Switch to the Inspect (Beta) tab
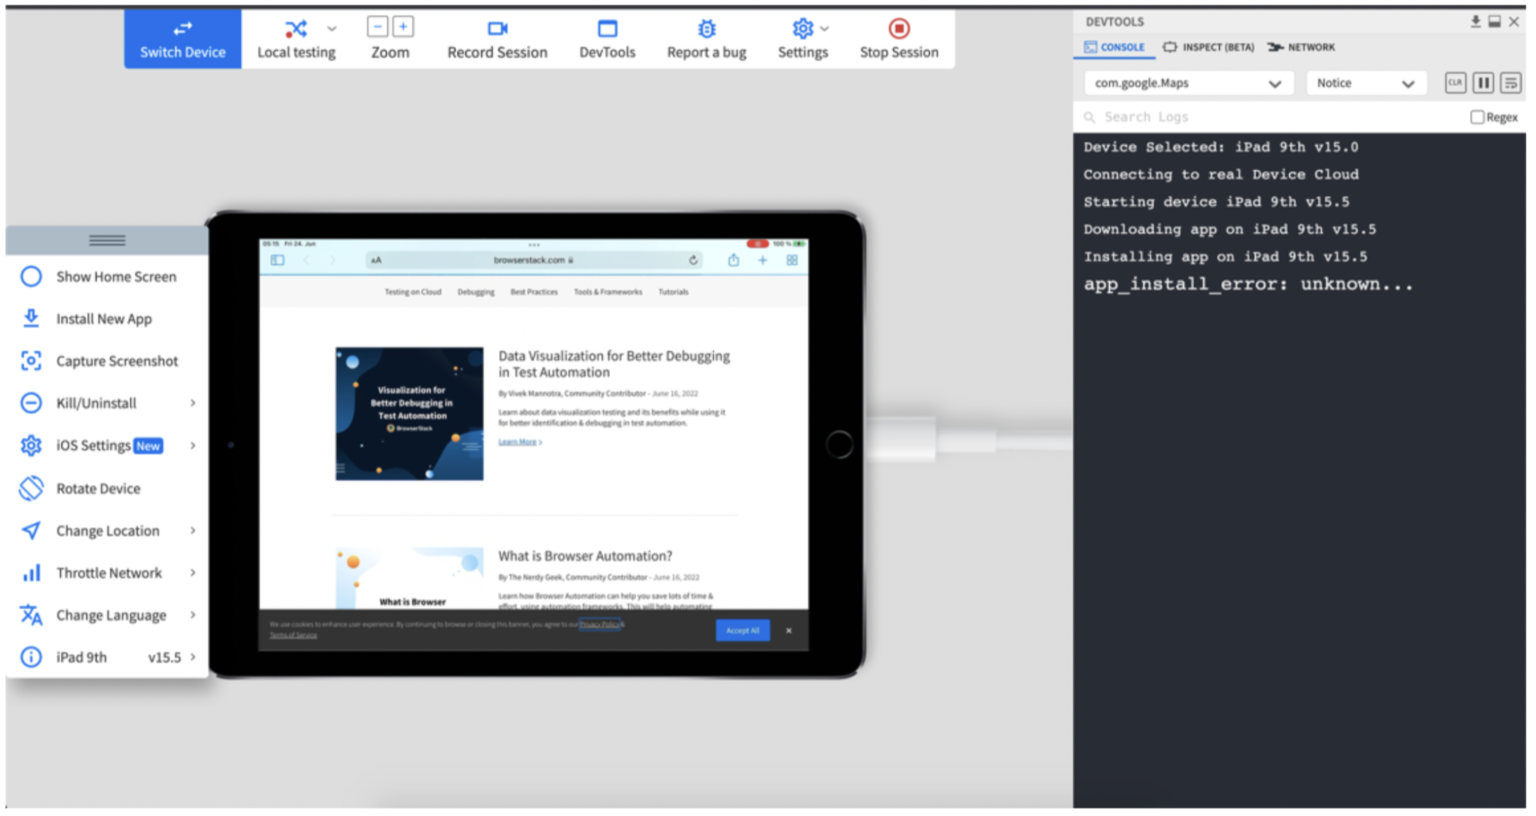This screenshot has width=1536, height=816. coord(1209,47)
